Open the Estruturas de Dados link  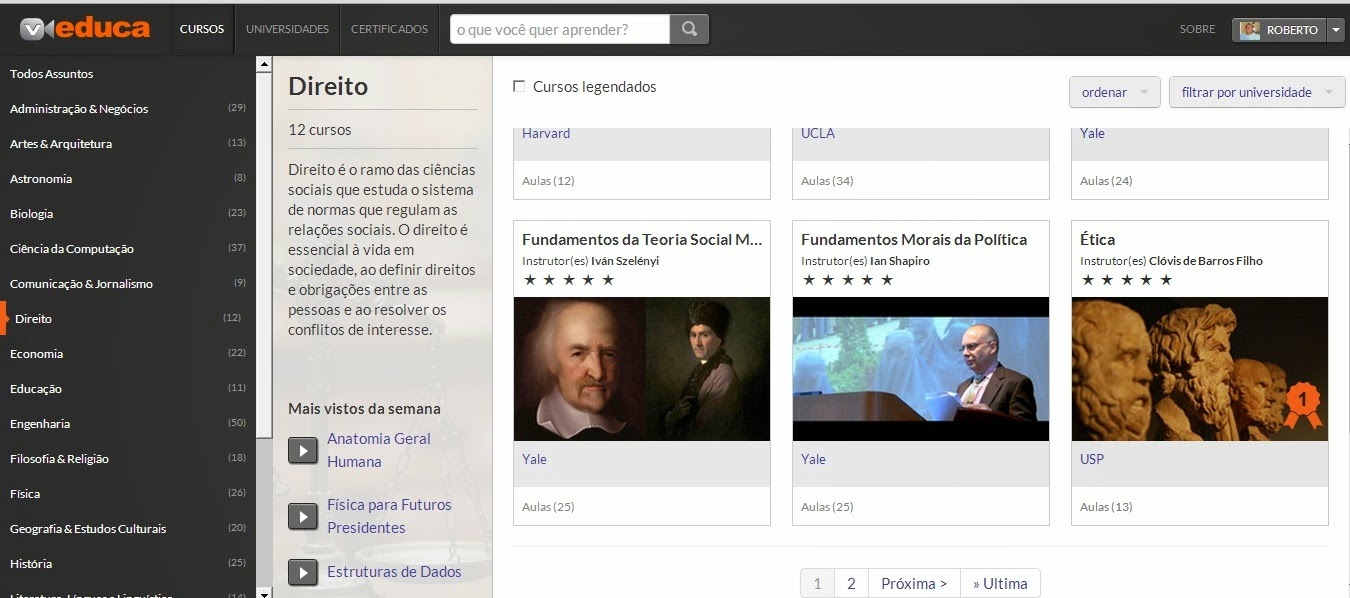pyautogui.click(x=394, y=572)
